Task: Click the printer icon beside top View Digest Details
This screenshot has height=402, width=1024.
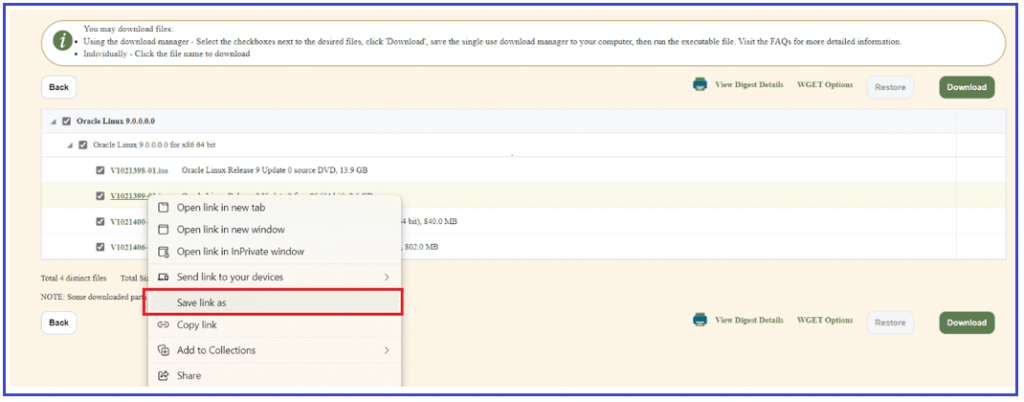Action: [x=700, y=85]
